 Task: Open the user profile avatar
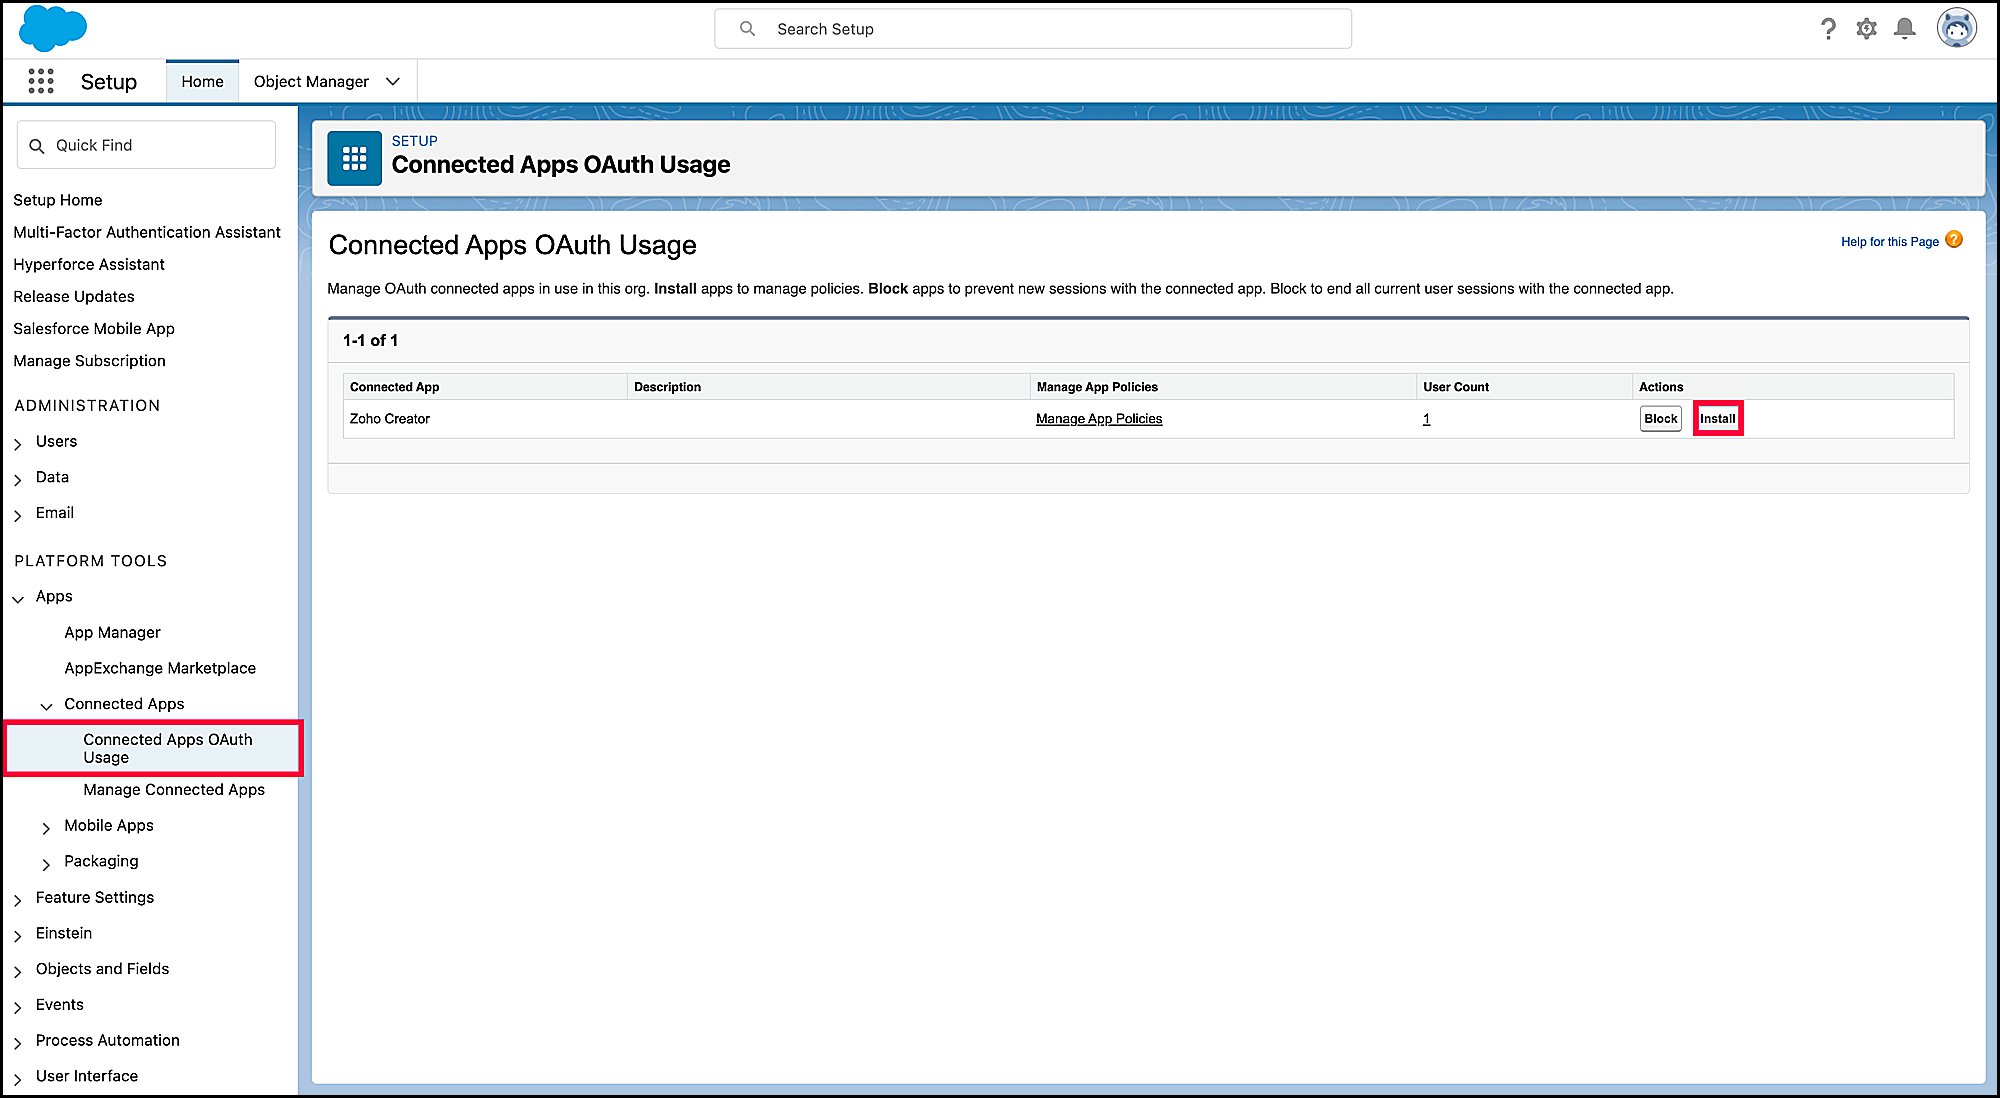[x=1956, y=29]
